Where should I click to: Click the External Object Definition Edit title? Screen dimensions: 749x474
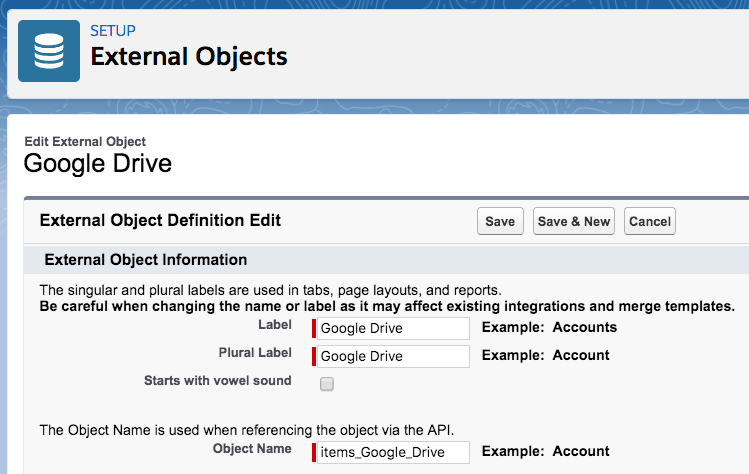click(160, 220)
